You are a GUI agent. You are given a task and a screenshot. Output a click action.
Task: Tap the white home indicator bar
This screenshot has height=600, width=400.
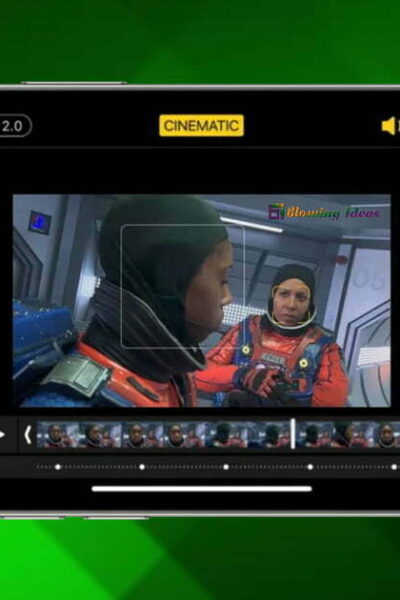point(202,489)
